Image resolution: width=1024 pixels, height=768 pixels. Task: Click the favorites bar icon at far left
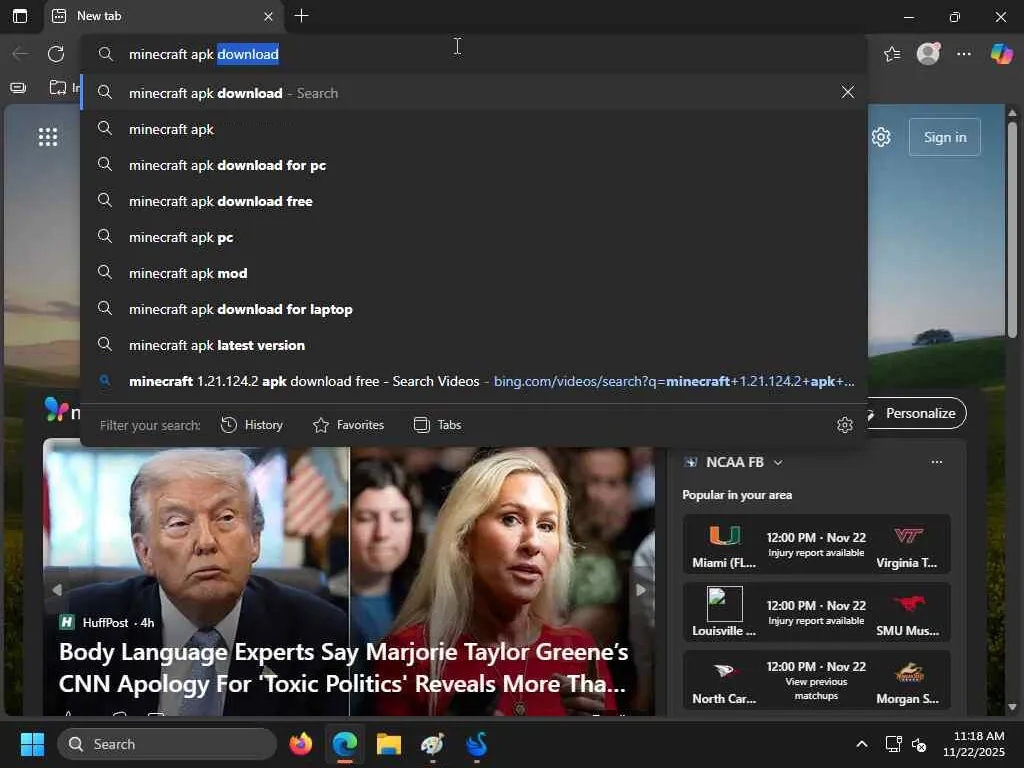coord(18,88)
